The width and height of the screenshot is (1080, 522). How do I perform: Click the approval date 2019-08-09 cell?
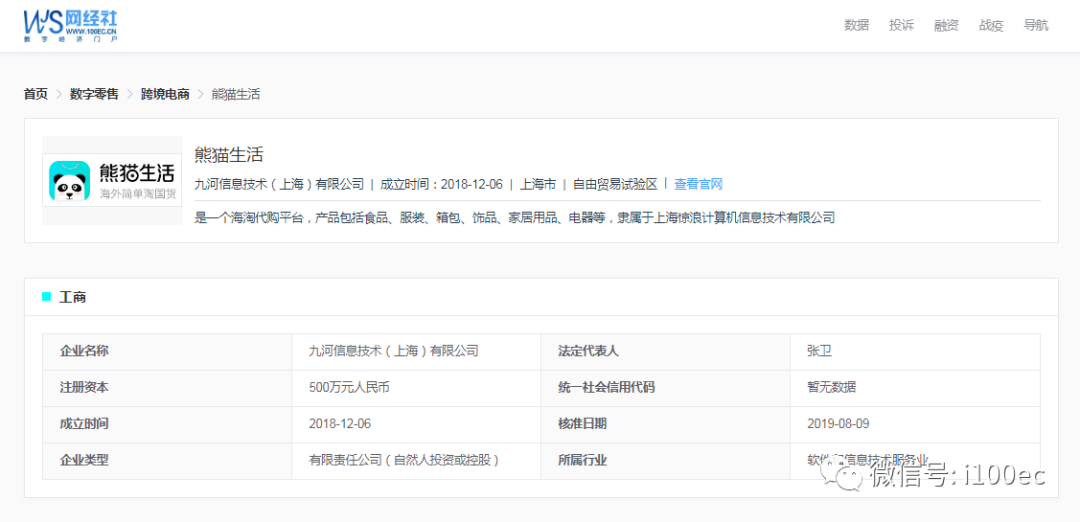tap(838, 424)
